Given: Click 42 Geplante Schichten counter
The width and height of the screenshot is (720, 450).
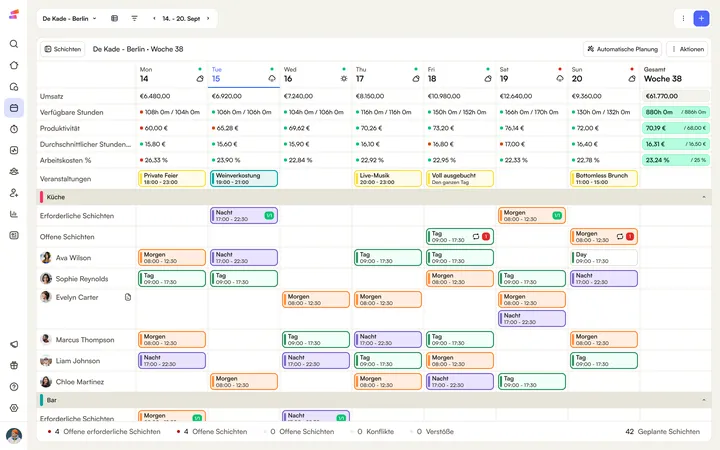Looking at the screenshot, I should click(x=663, y=432).
